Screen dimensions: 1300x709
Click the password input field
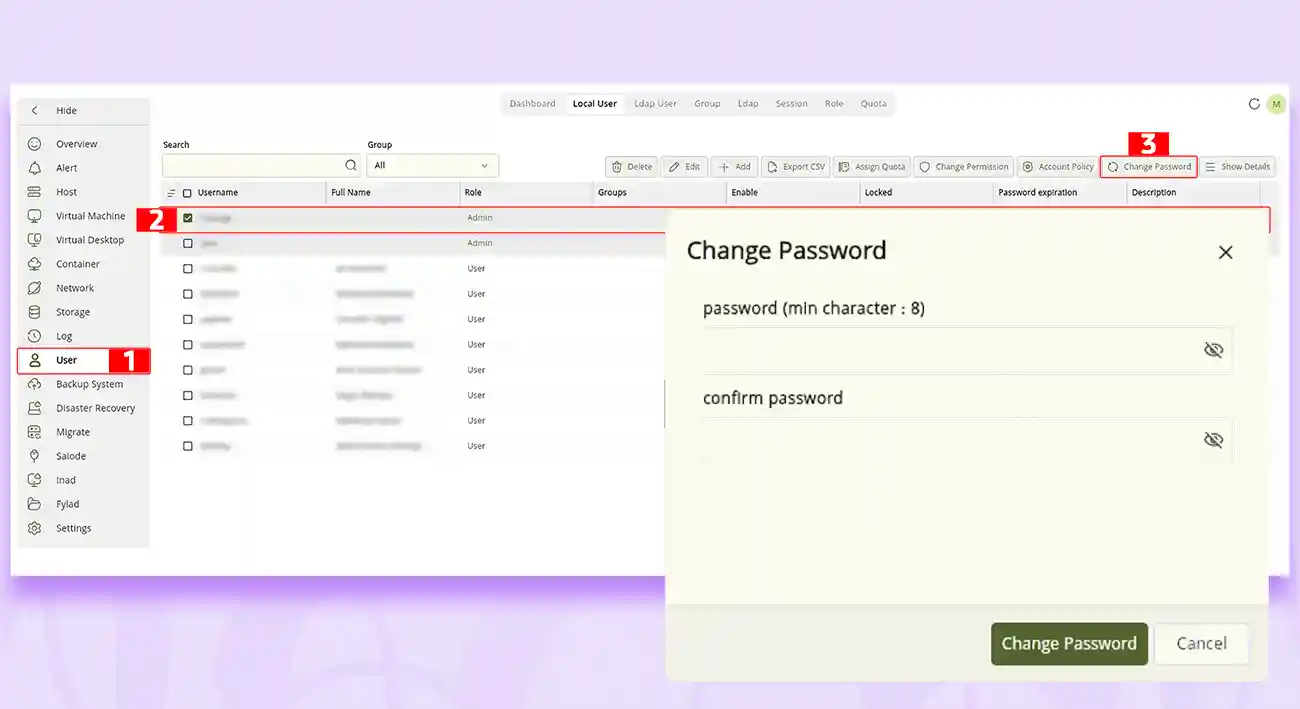[x=950, y=350]
